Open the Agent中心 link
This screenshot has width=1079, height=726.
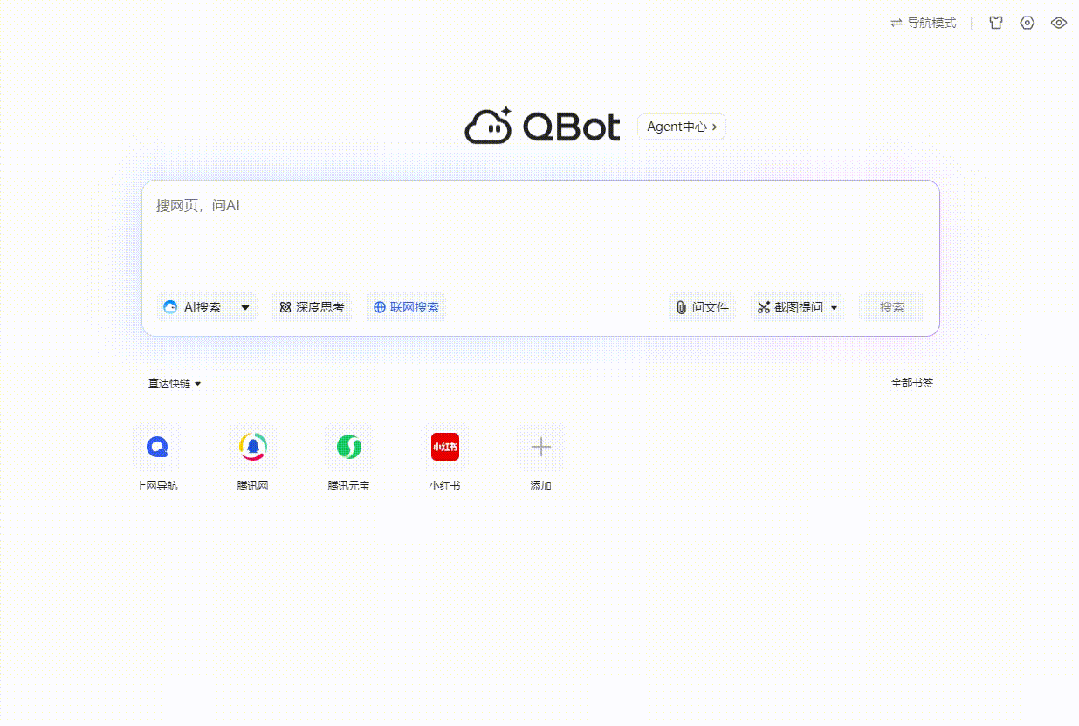681,127
